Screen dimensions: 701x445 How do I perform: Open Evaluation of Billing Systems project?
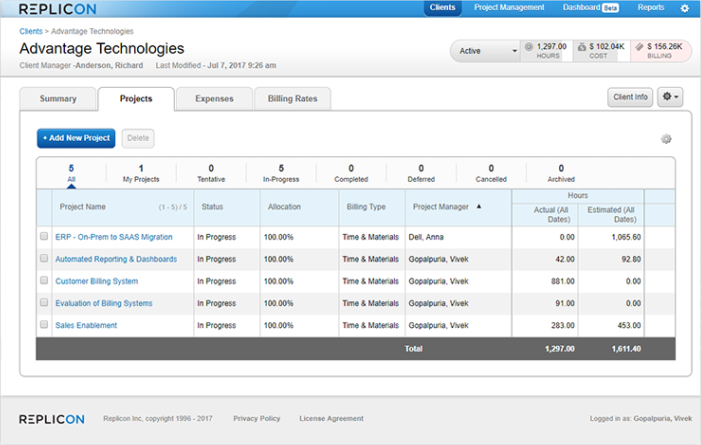pos(104,303)
